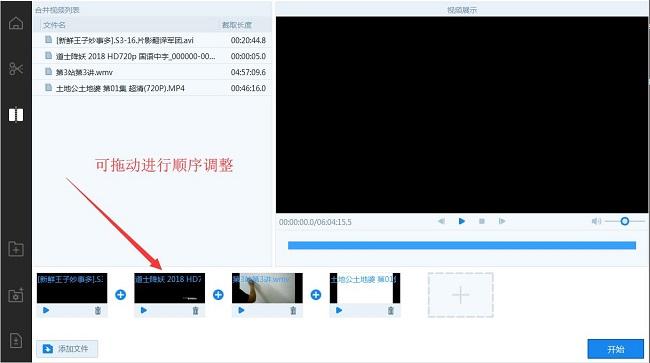Screen dimensions: 650x363
Task: Select the video merge tool in sidebar
Action: click(16, 114)
